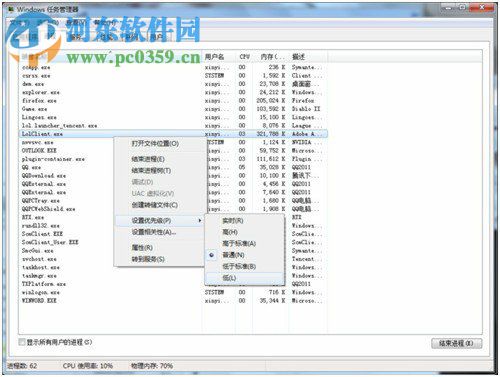500x377 pixels.
Task: Select the Game.exe process row
Action: (173, 109)
